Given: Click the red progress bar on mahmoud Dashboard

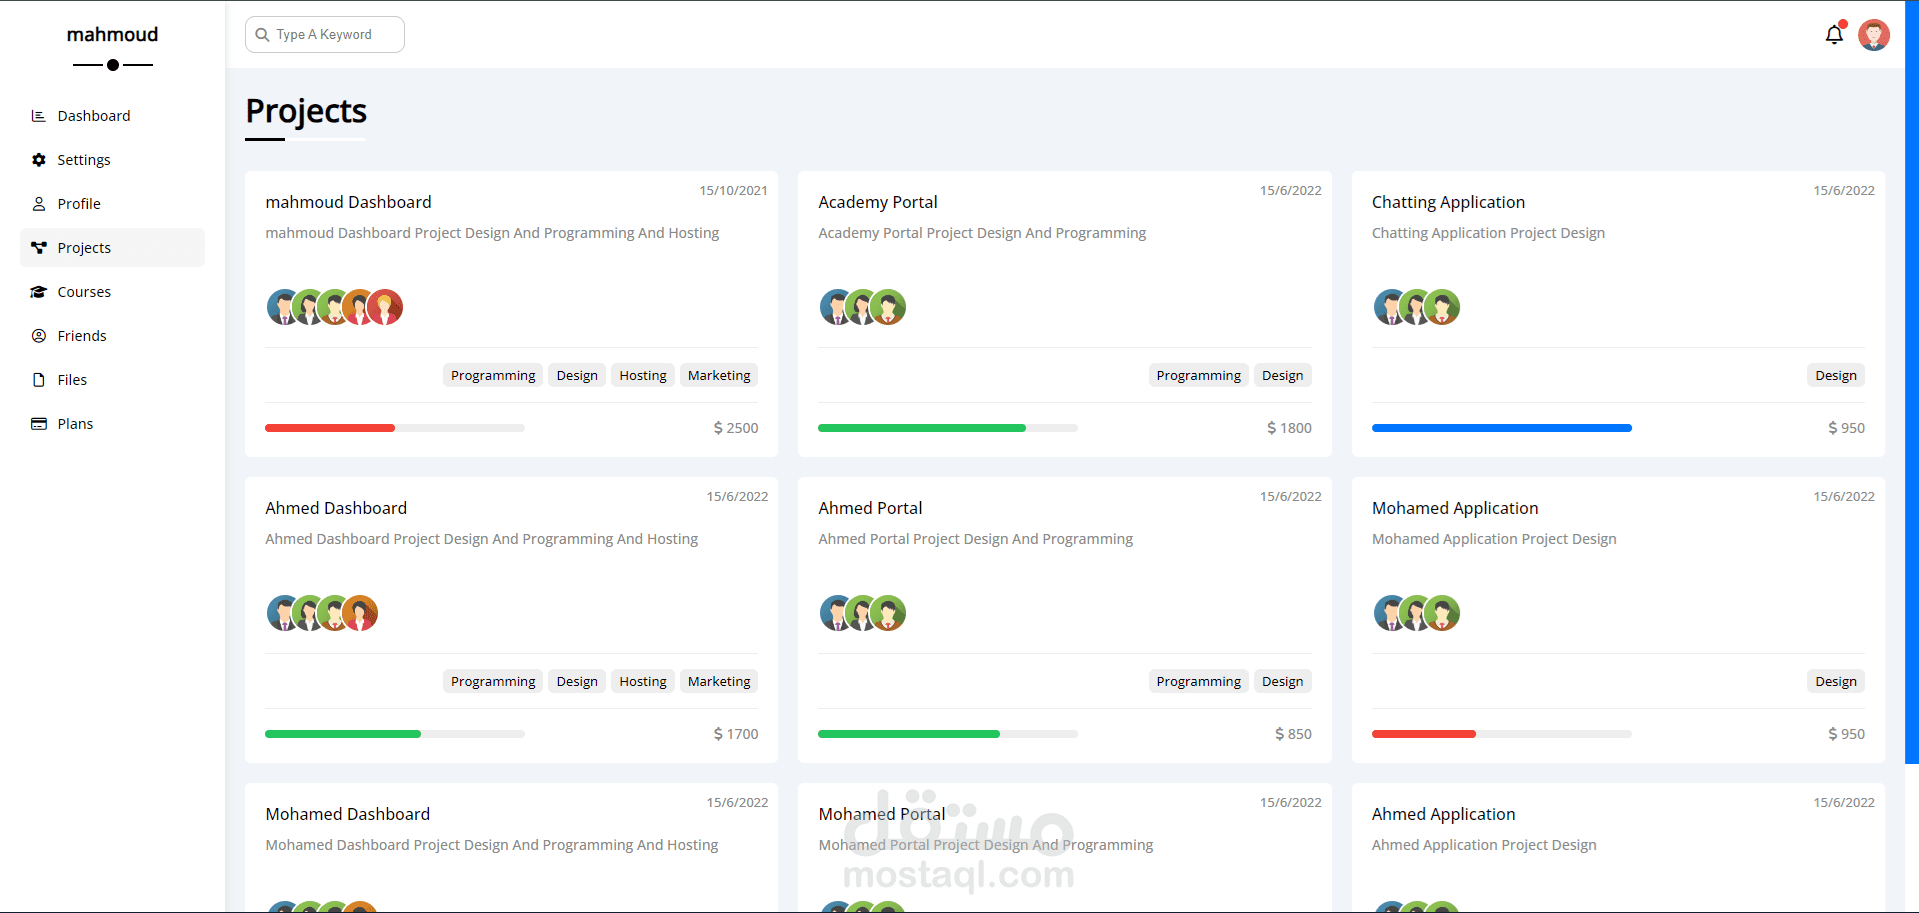Looking at the screenshot, I should pos(330,428).
